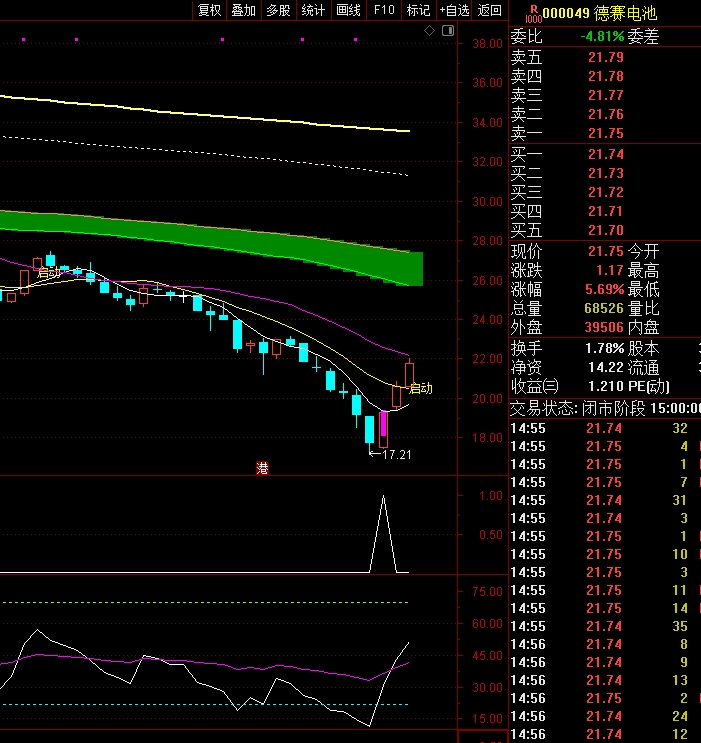Click the 75.00 indicator axis label
This screenshot has height=743, width=701.
coord(487,591)
